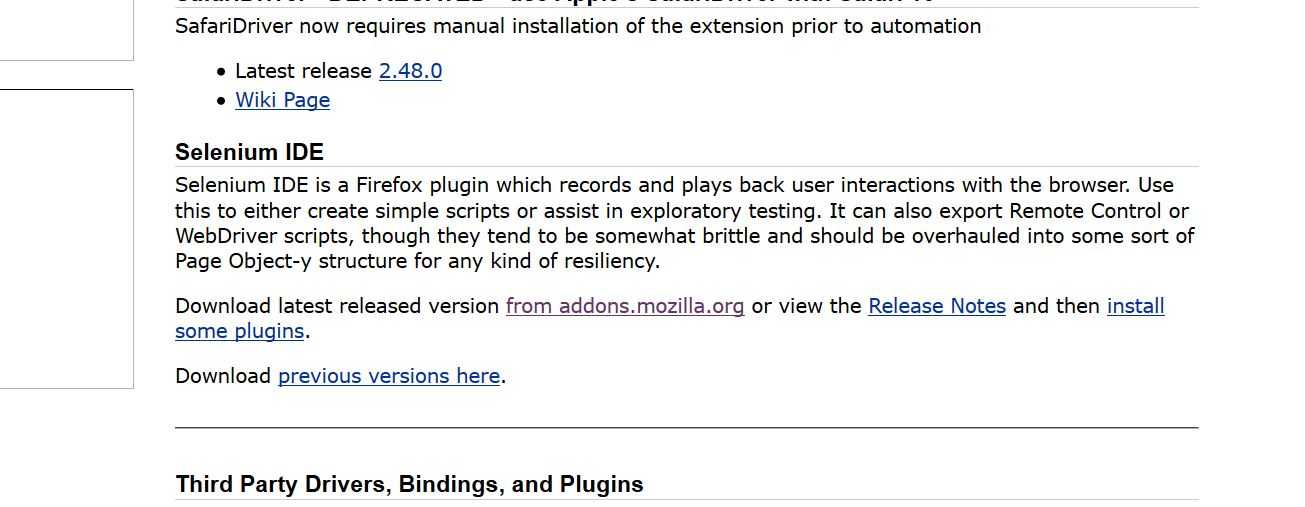
Task: Click the horizontal divider below previous versions
Action: 686,427
